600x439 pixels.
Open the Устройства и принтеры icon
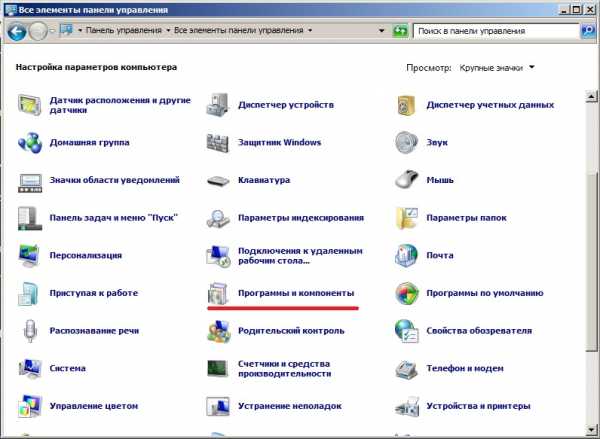pyautogui.click(x=406, y=407)
